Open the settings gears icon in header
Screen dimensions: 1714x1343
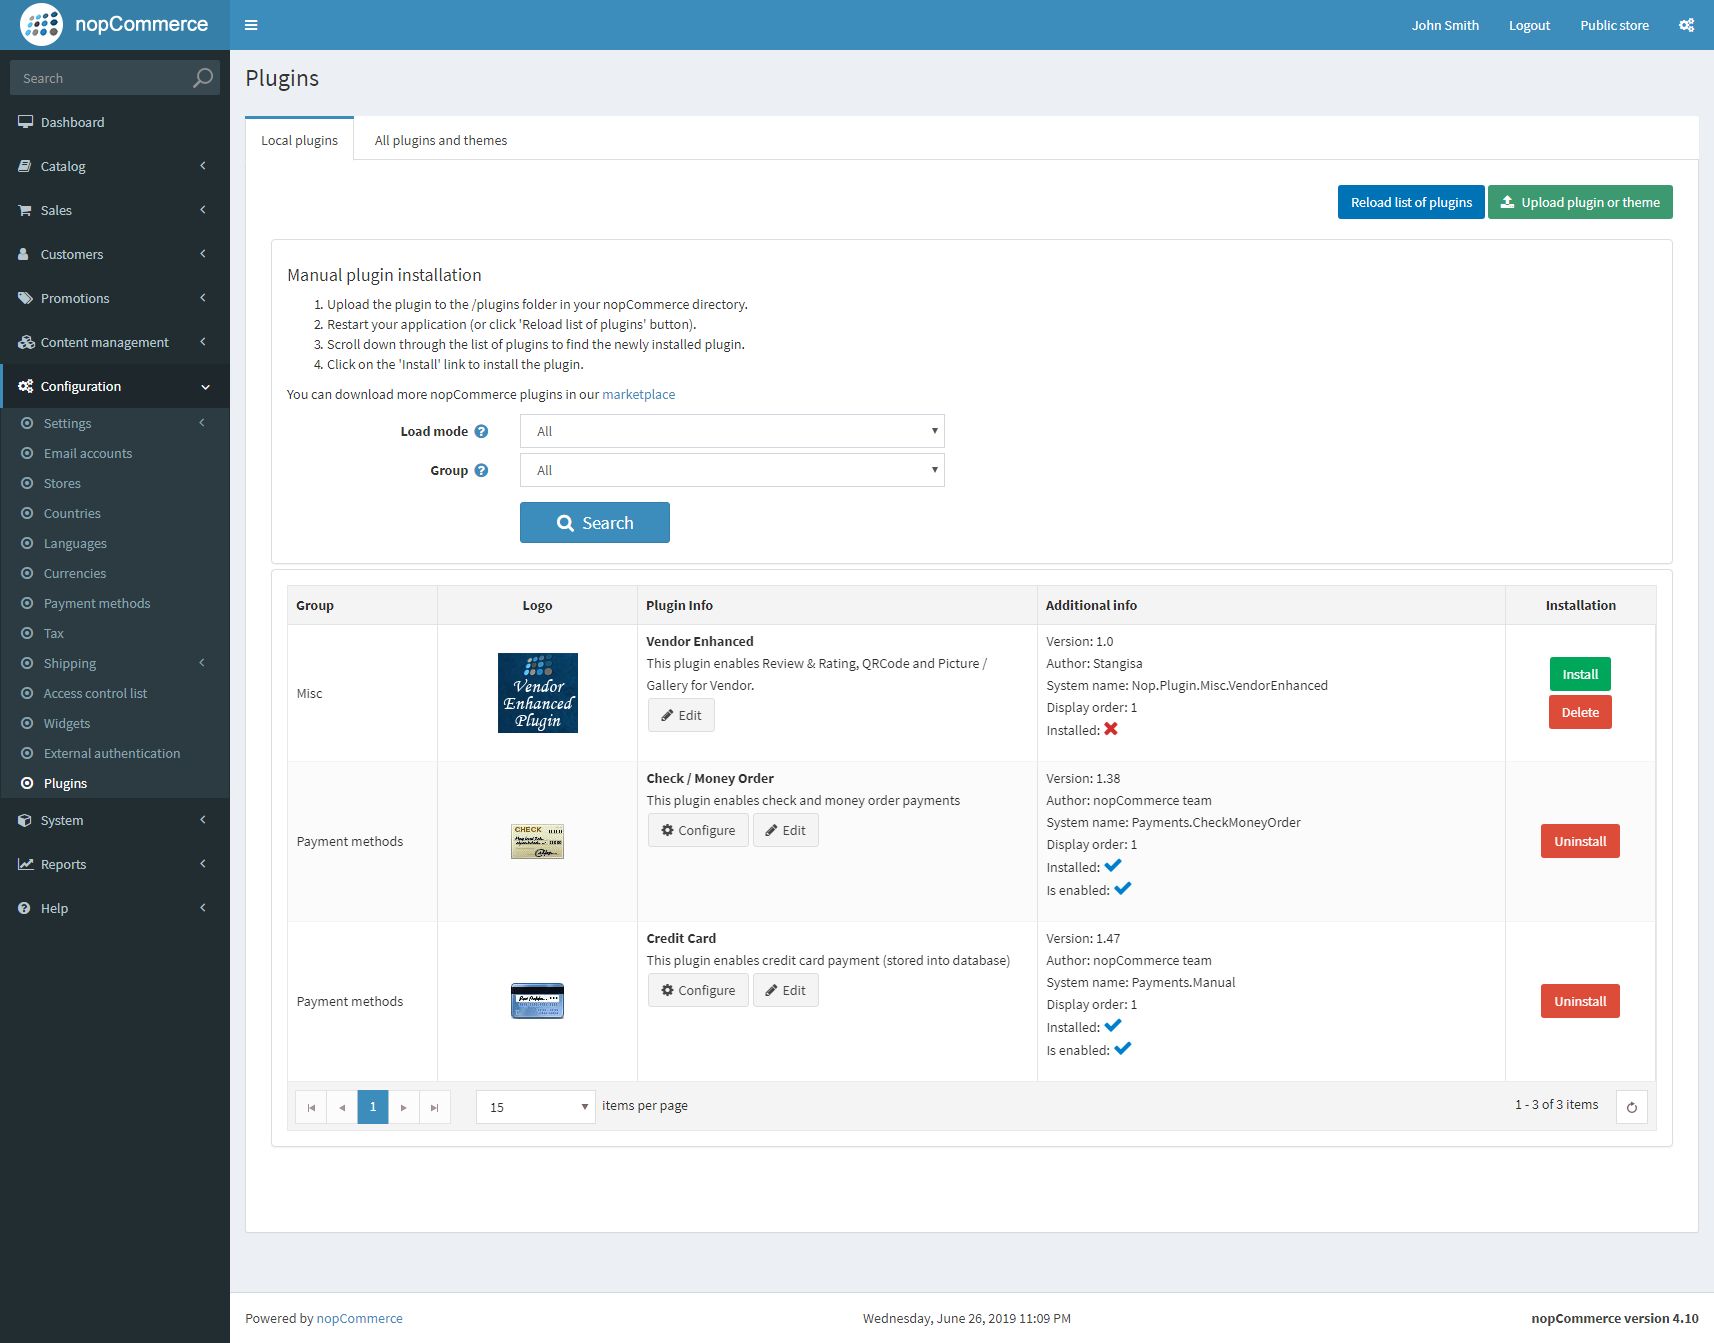(1686, 25)
